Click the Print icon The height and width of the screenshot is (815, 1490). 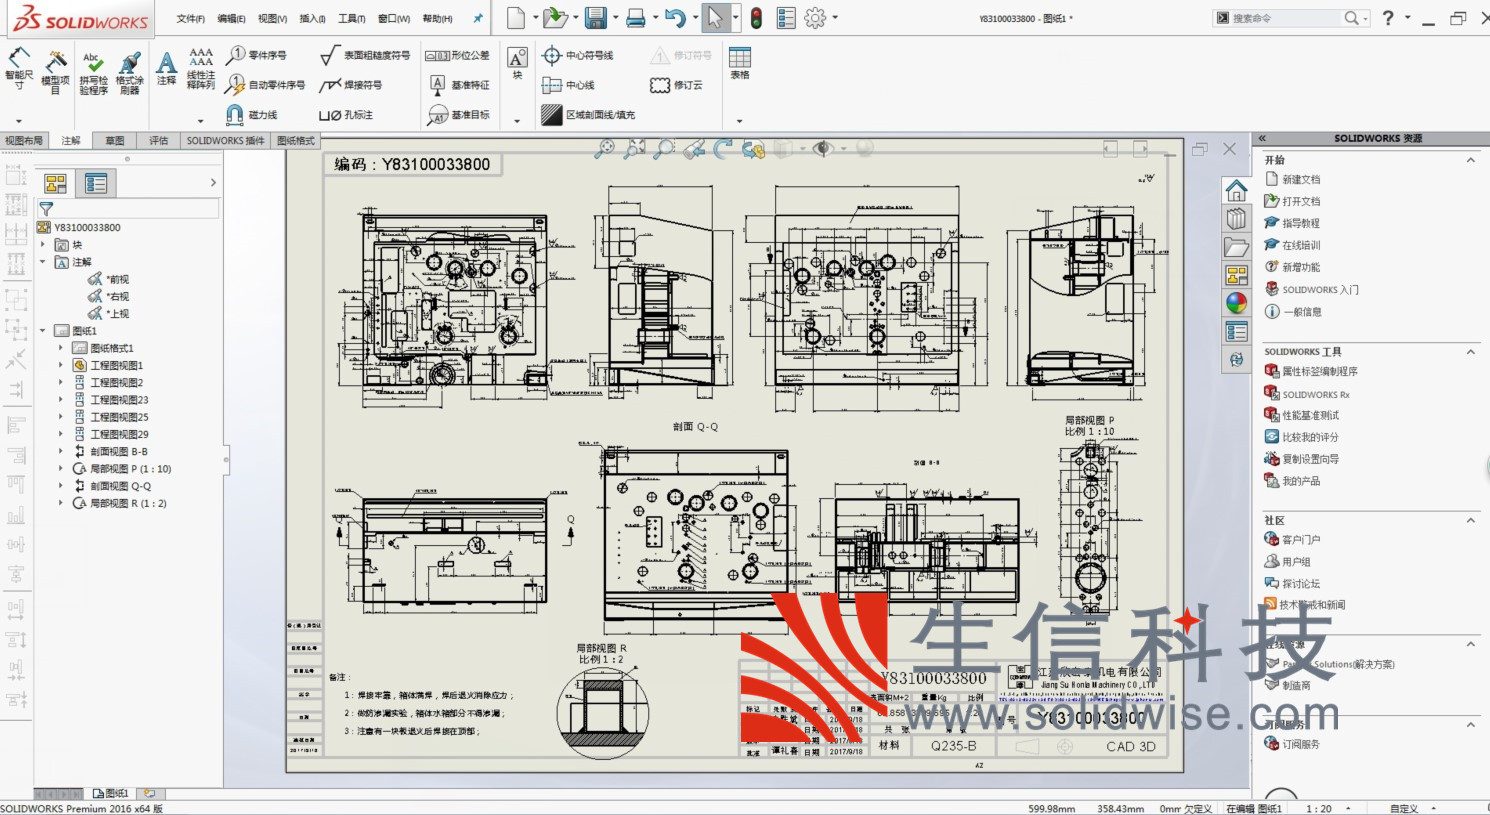(x=635, y=18)
